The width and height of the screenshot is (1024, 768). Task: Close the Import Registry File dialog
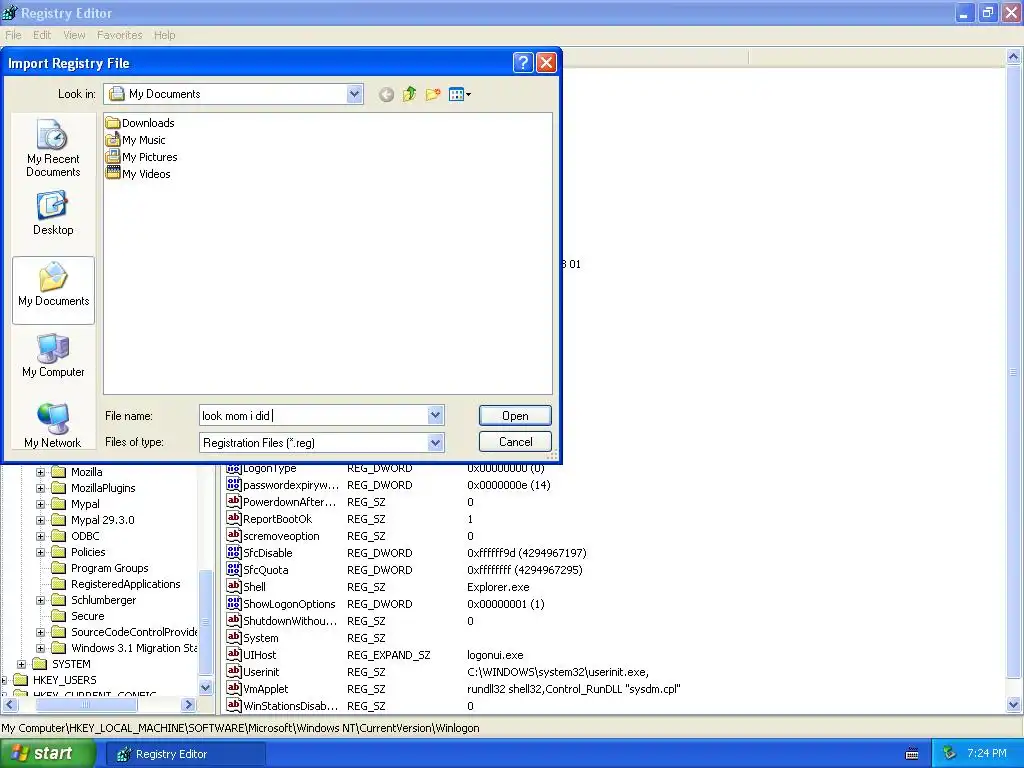(546, 63)
